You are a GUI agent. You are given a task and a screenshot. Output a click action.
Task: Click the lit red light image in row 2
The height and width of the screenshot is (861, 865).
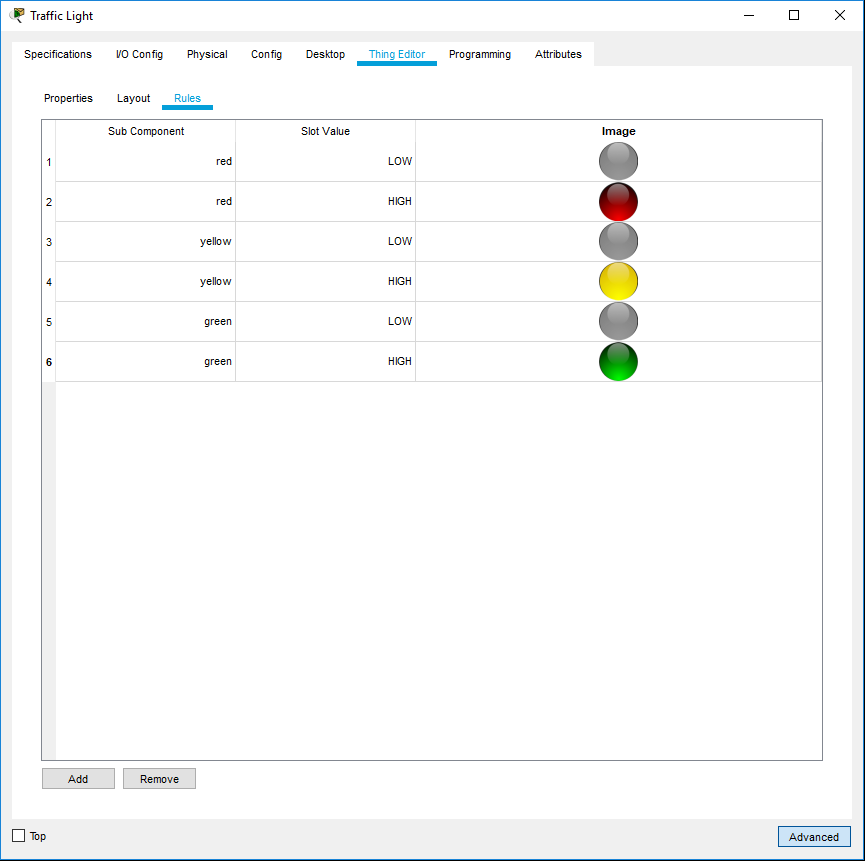618,201
